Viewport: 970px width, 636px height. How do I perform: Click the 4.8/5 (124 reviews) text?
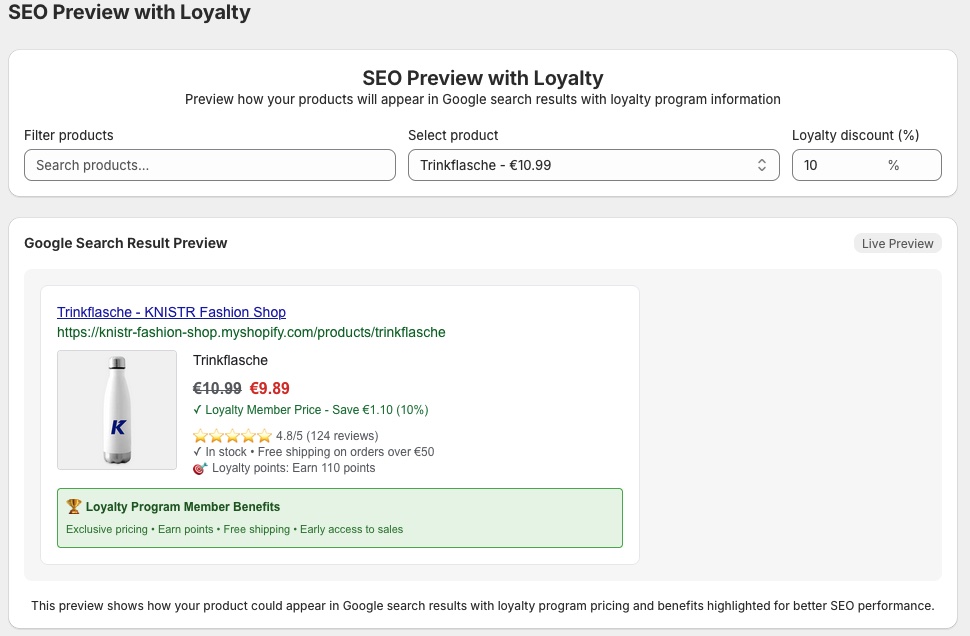[327, 436]
